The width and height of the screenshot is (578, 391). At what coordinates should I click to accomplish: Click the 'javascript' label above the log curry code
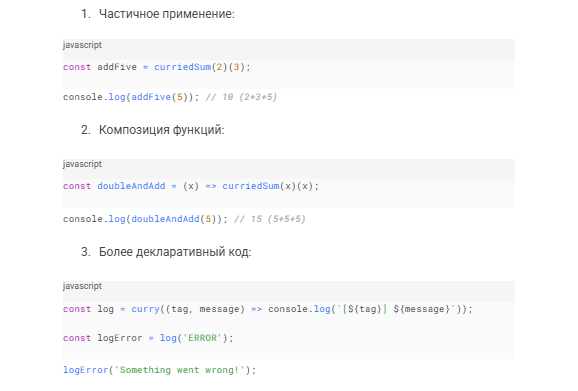pyautogui.click(x=82, y=286)
